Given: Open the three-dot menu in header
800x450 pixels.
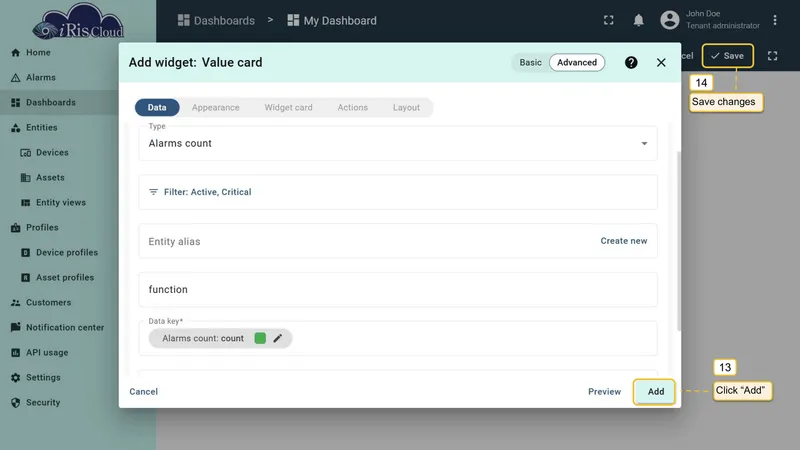Looking at the screenshot, I should coord(775,20).
